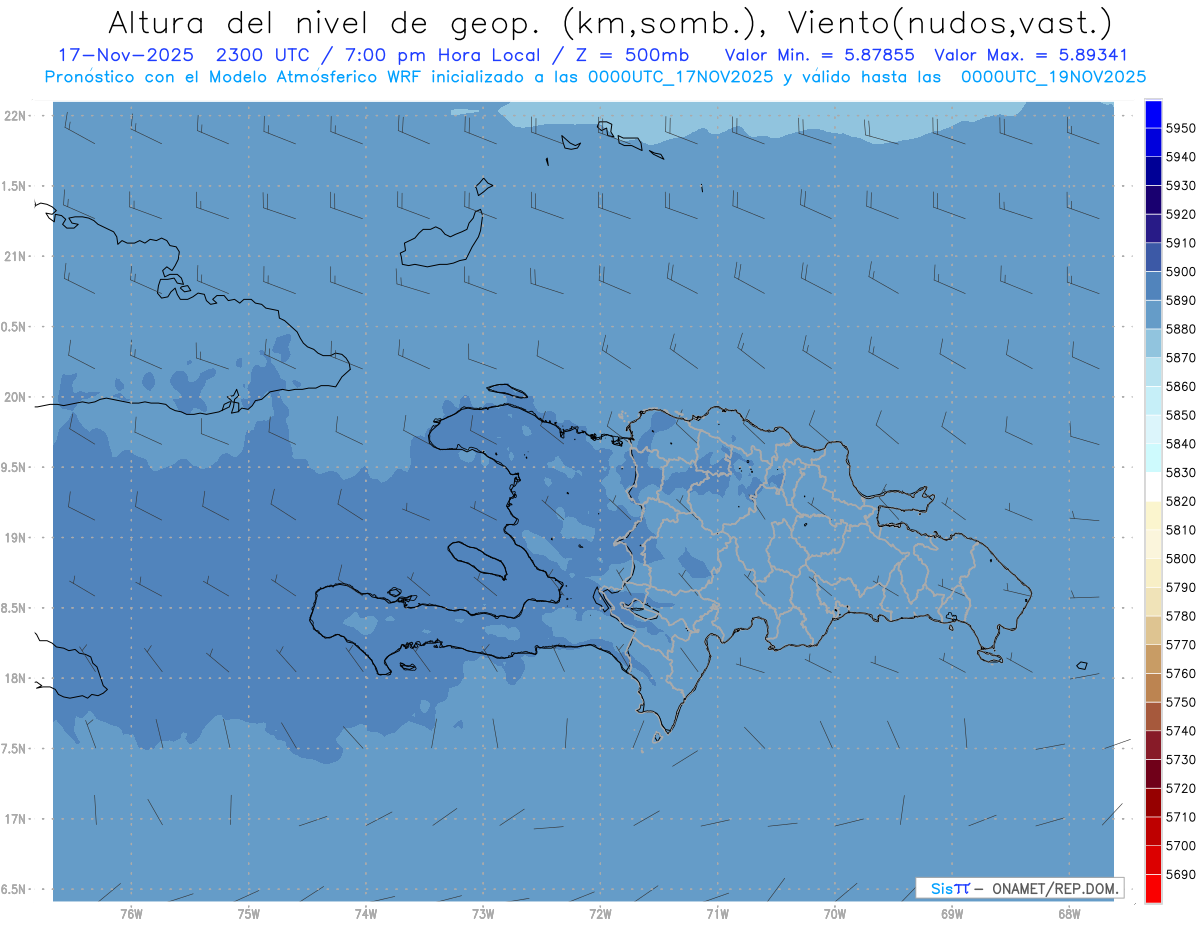Click the 5950 colorbar value
The width and height of the screenshot is (1200, 927).
tap(1181, 129)
